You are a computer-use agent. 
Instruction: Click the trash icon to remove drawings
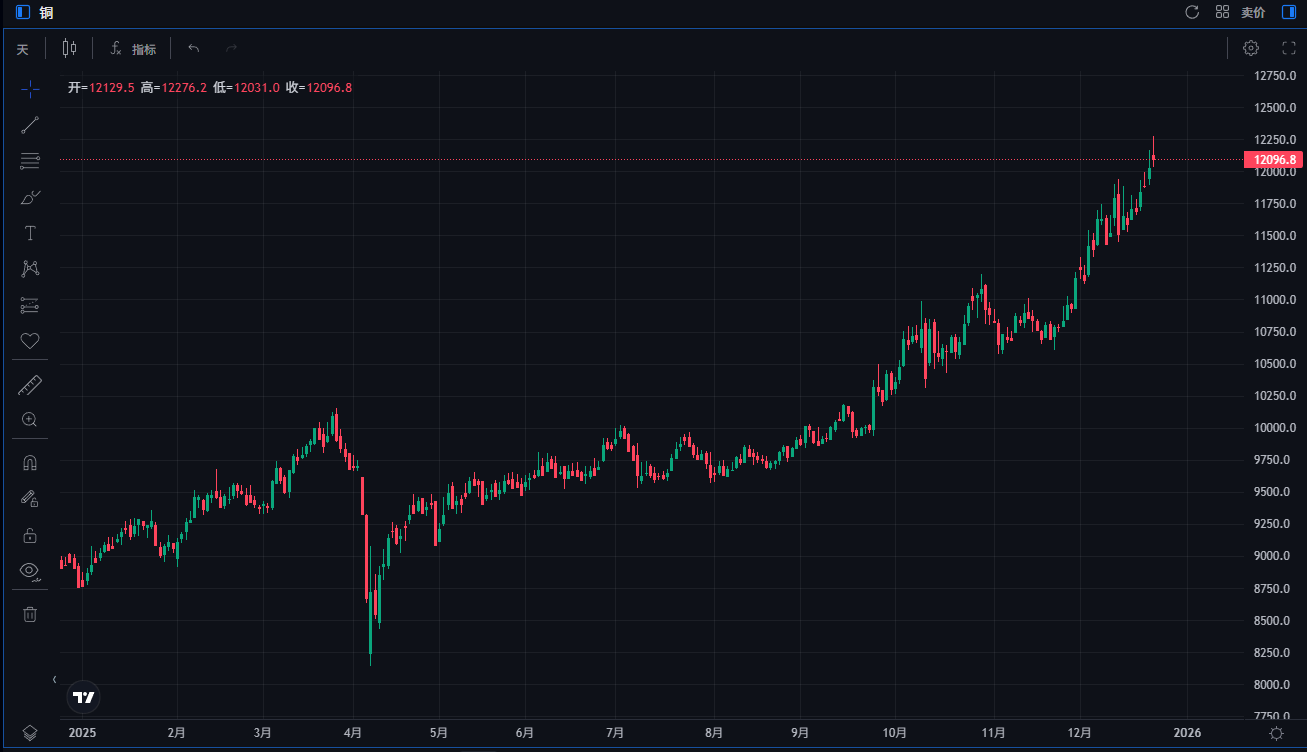pos(30,614)
